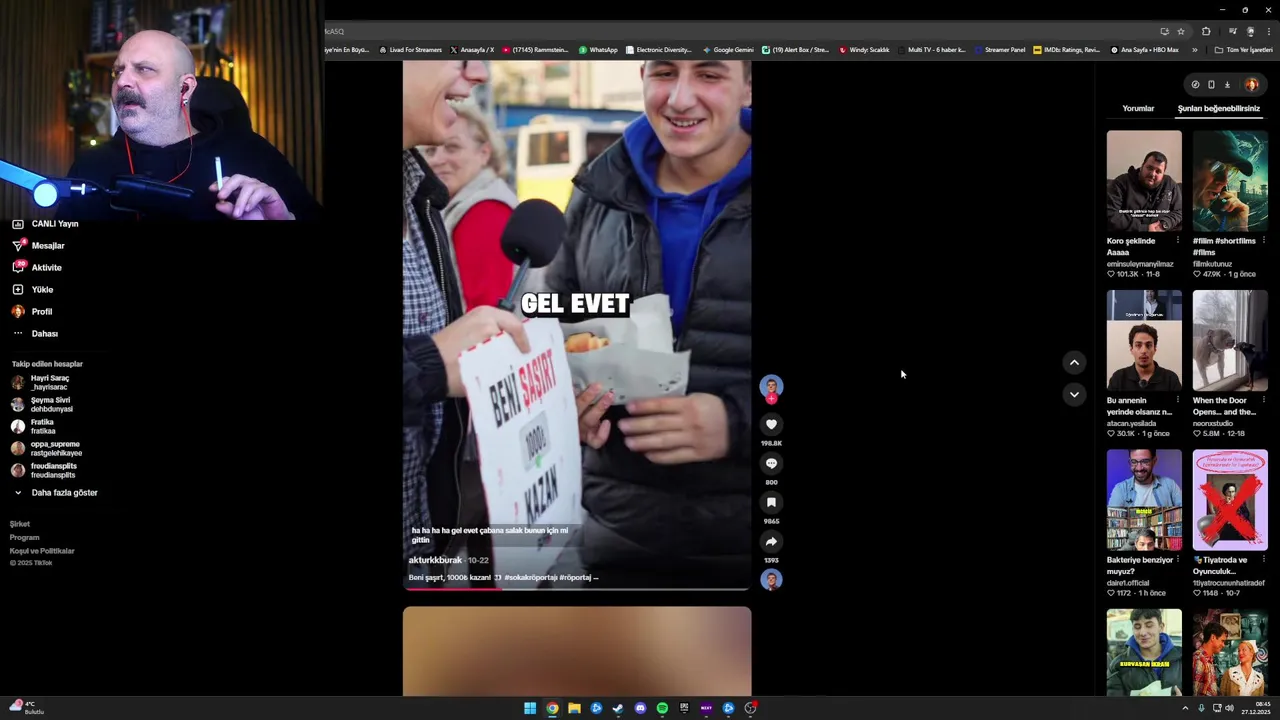The width and height of the screenshot is (1280, 720).
Task: Switch to Şunları beğenebilirsiniz tab
Action: pos(1219,108)
